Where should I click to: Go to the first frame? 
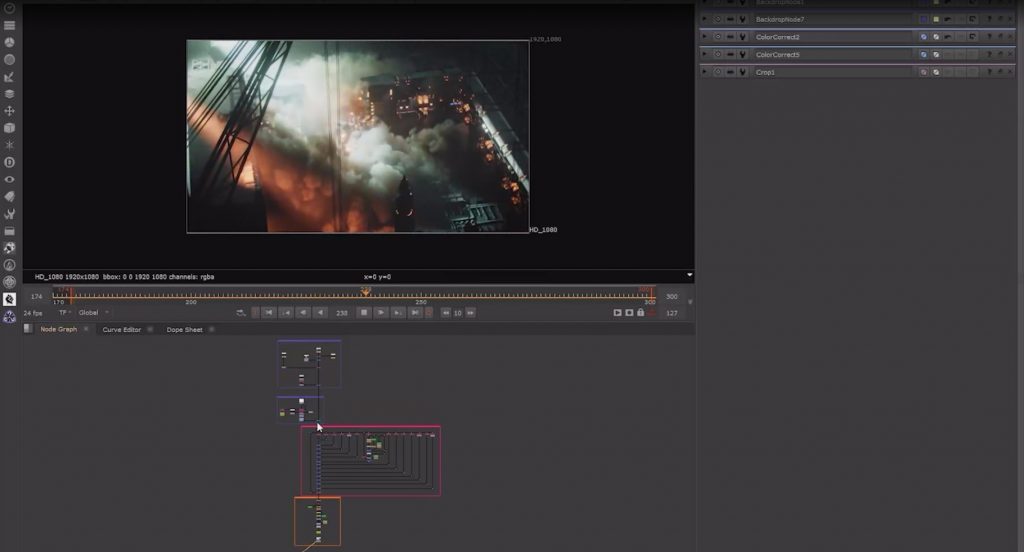click(269, 313)
